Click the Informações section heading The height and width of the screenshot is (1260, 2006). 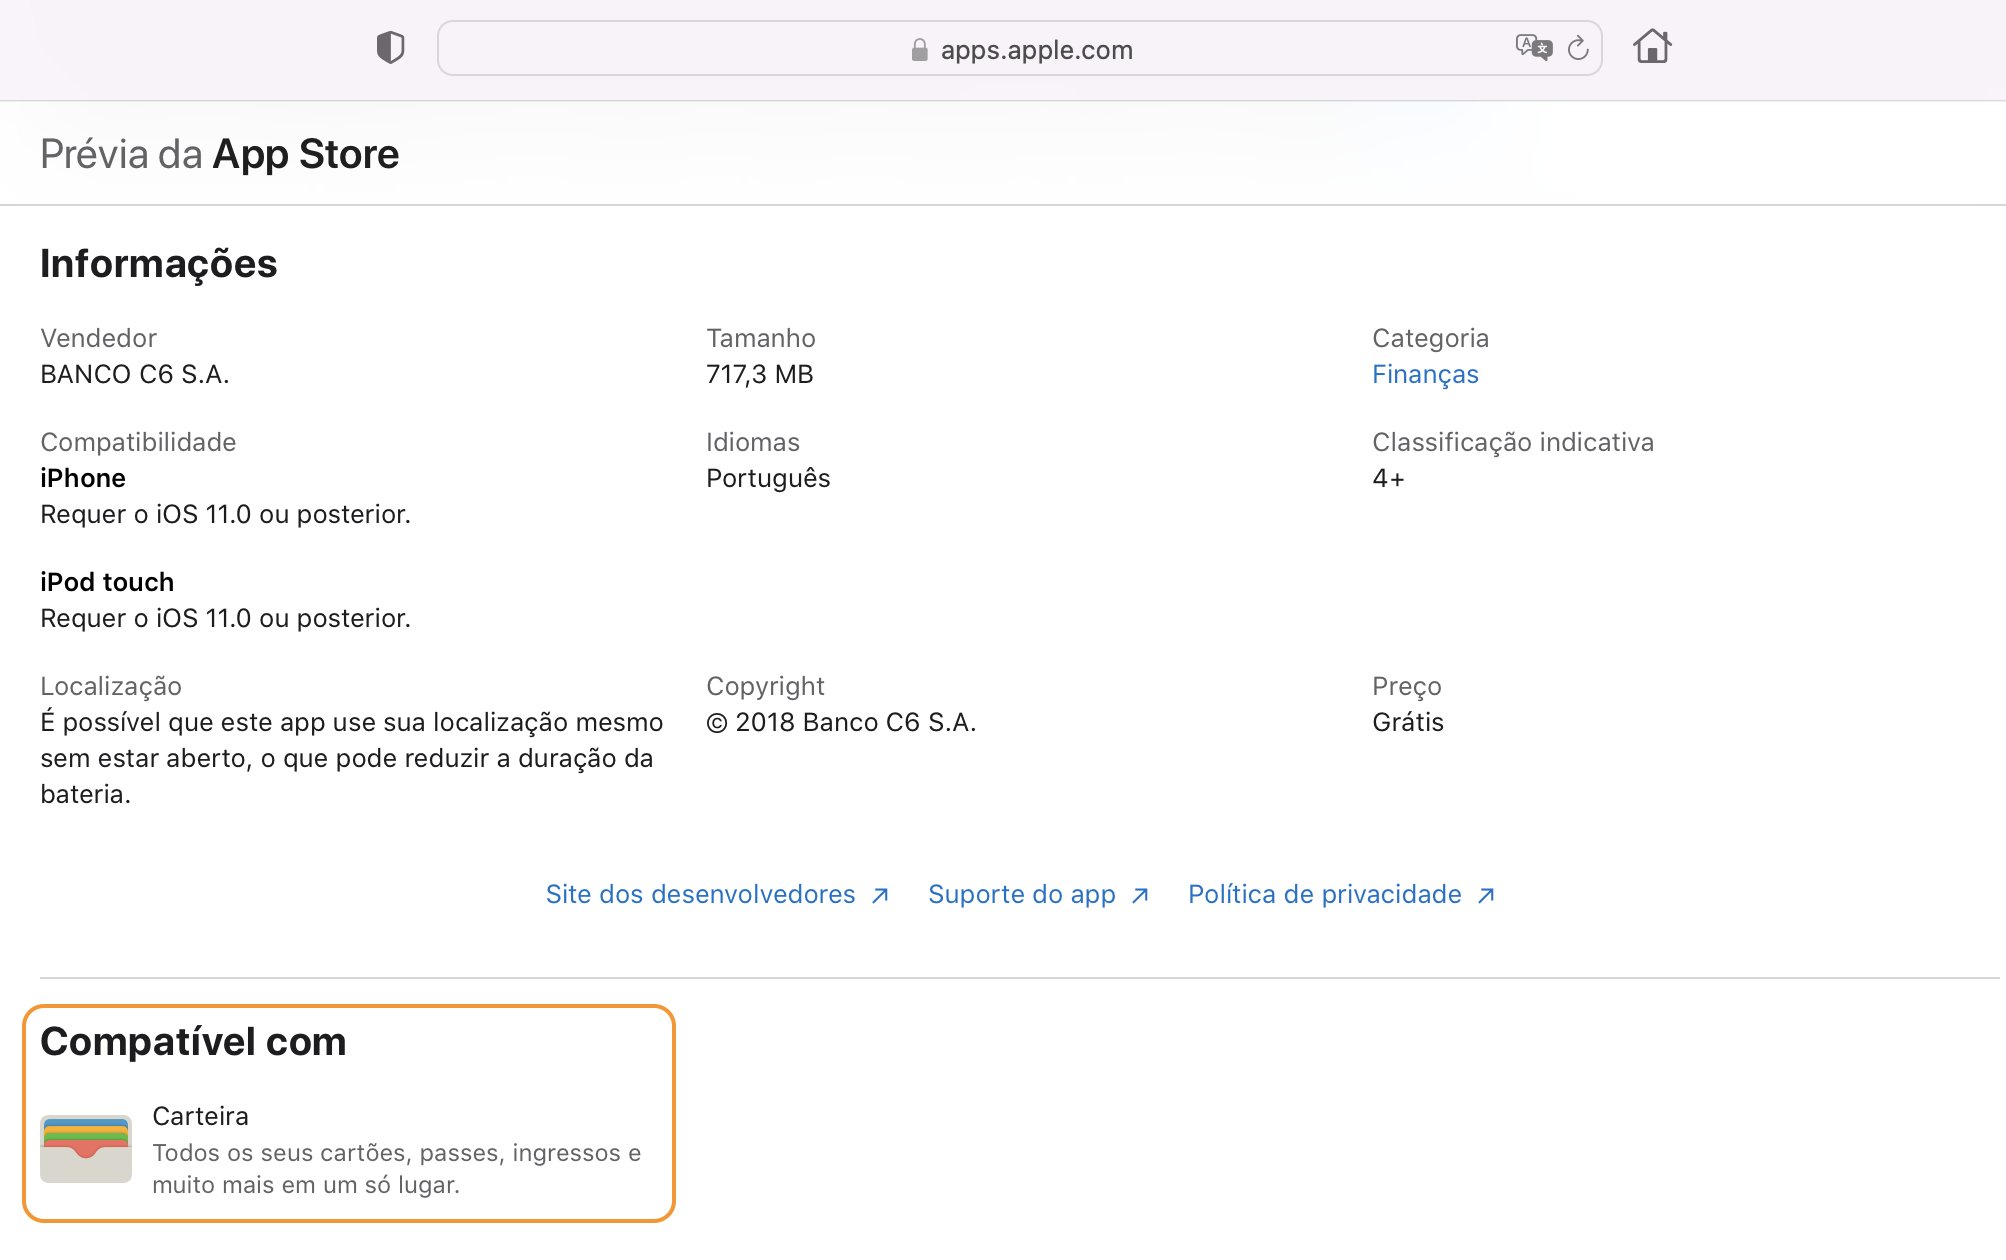[x=159, y=264]
